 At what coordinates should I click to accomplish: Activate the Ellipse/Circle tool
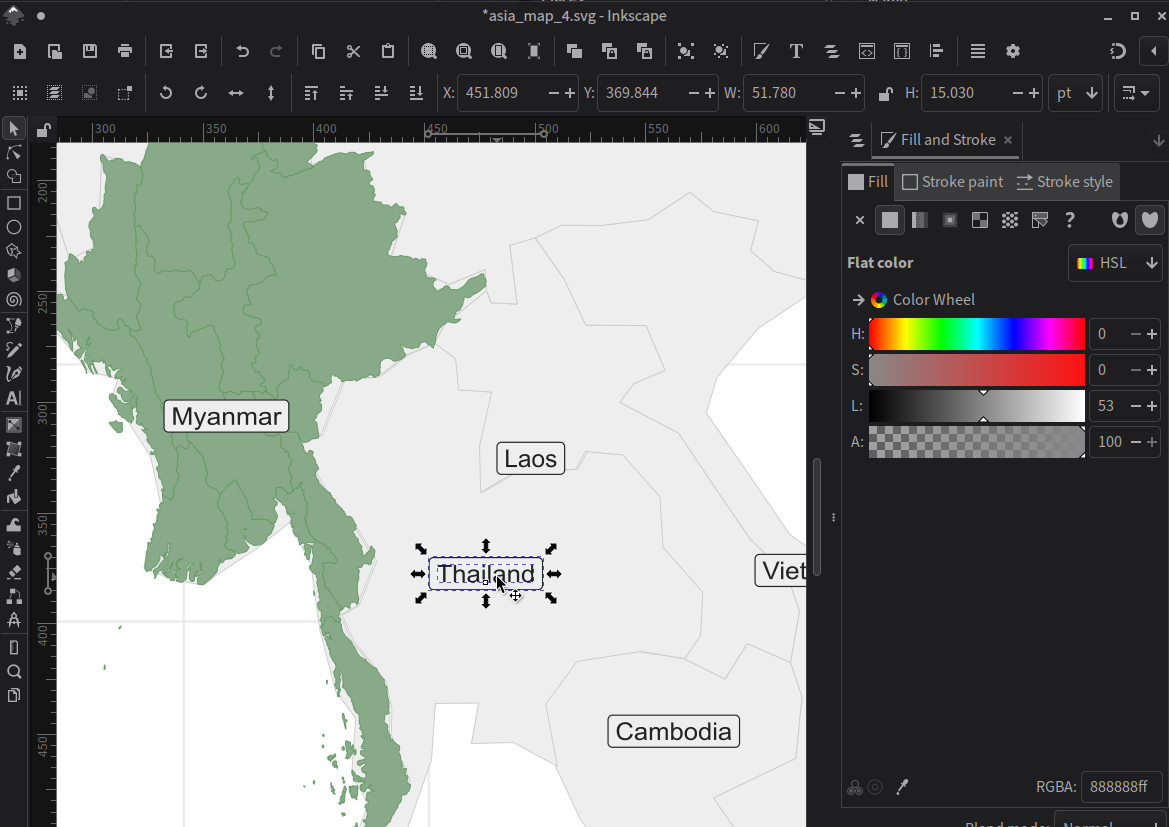(14, 227)
